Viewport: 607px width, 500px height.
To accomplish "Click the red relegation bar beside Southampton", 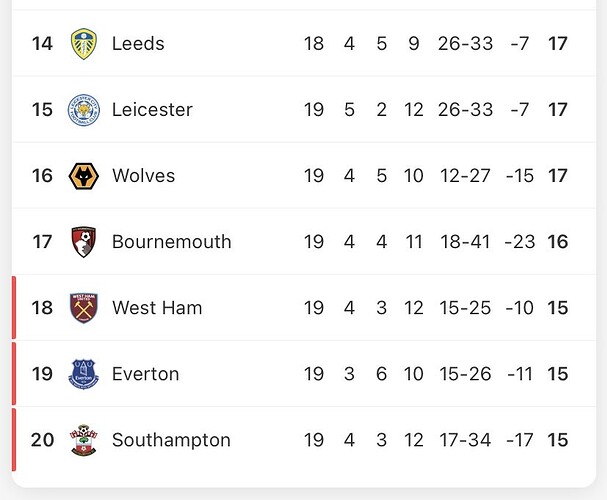I will 15,440.
